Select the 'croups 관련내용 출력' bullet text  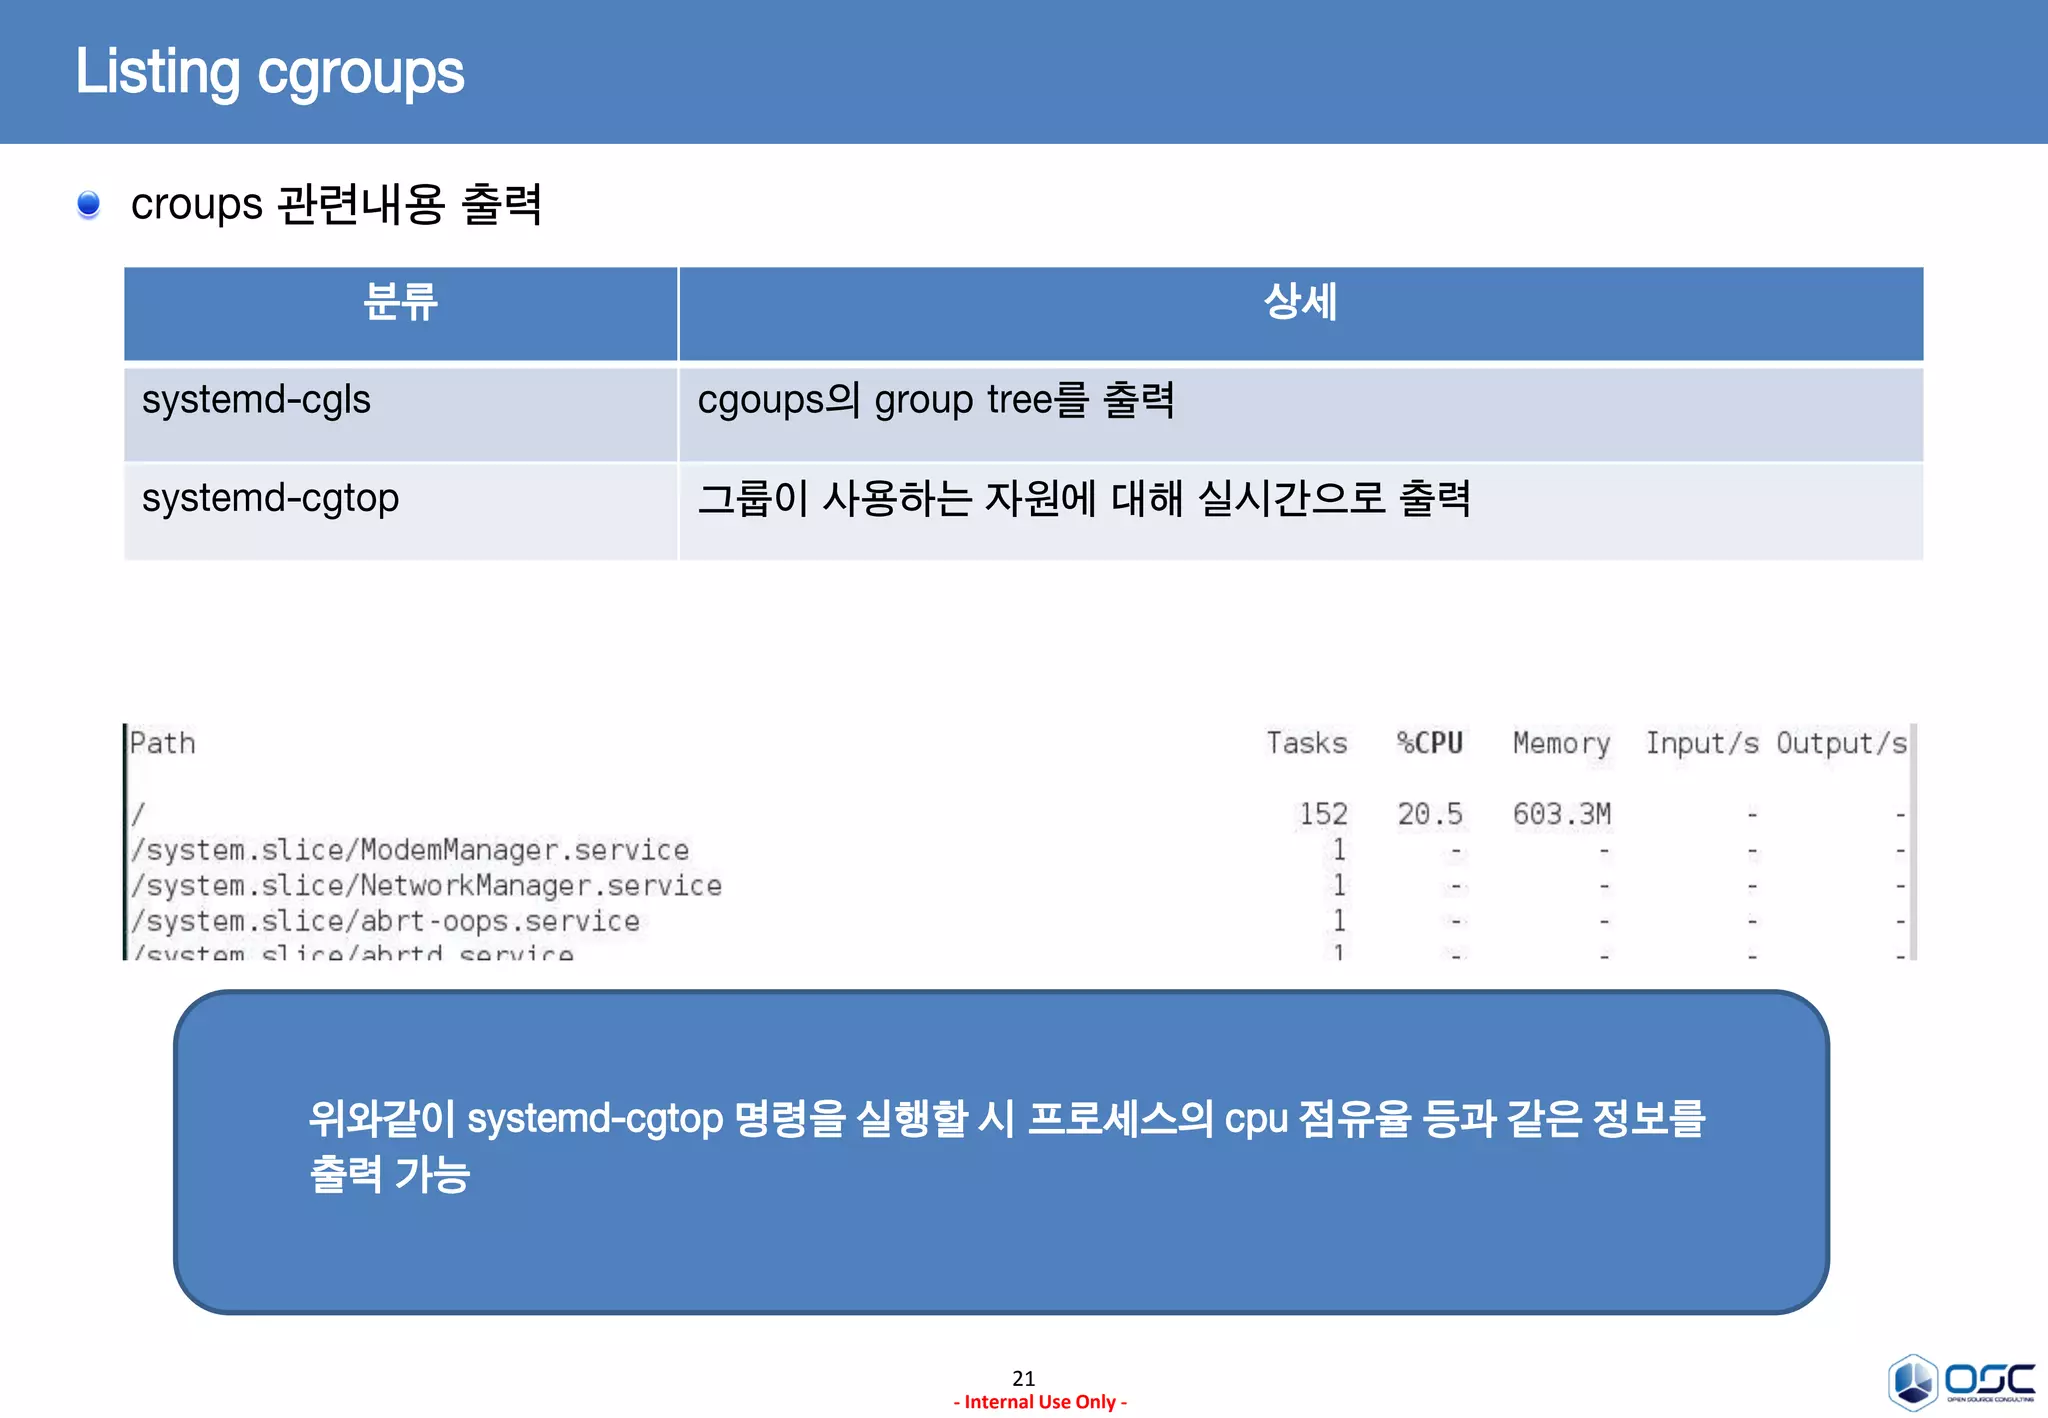pos(336,204)
